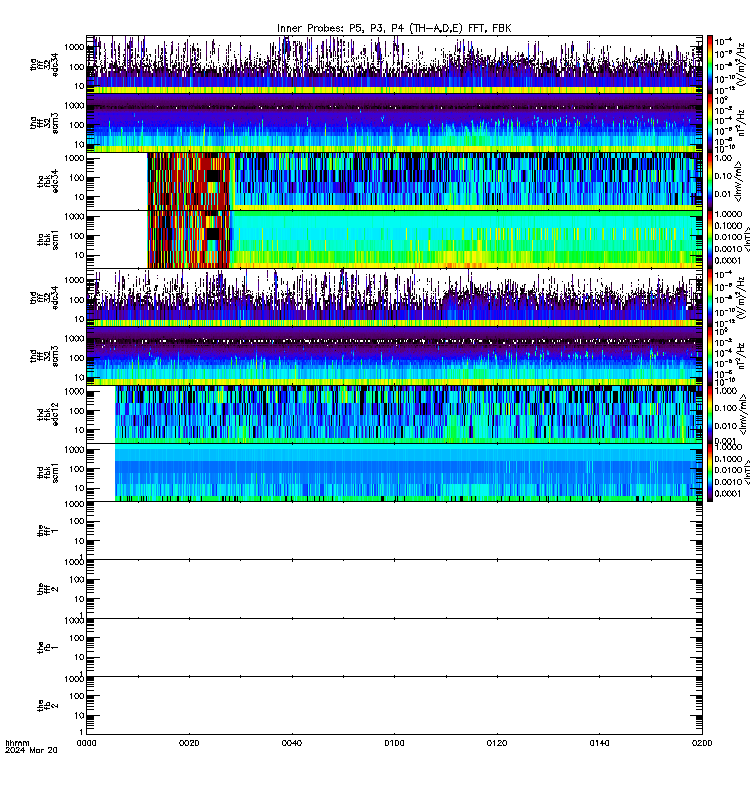Click the "thd fff 32 edc34" panel label
The image size is (750, 800).
pos(44,297)
